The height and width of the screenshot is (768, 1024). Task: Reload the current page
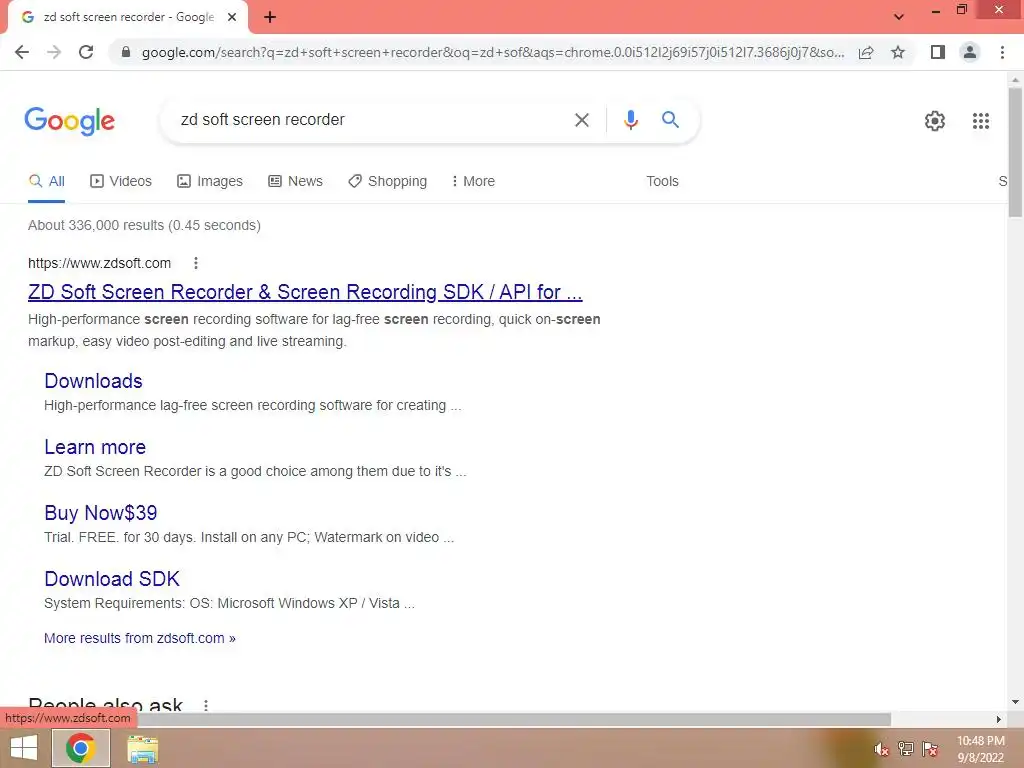point(86,52)
